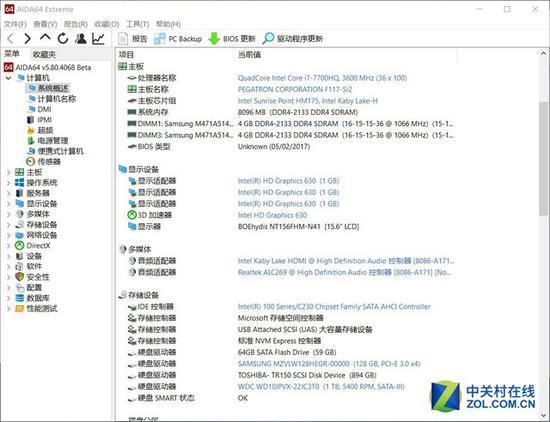This screenshot has height=422, width=550.
Task: Open QuadCore Intel Core i7-7700HQ link
Action: pos(322,78)
